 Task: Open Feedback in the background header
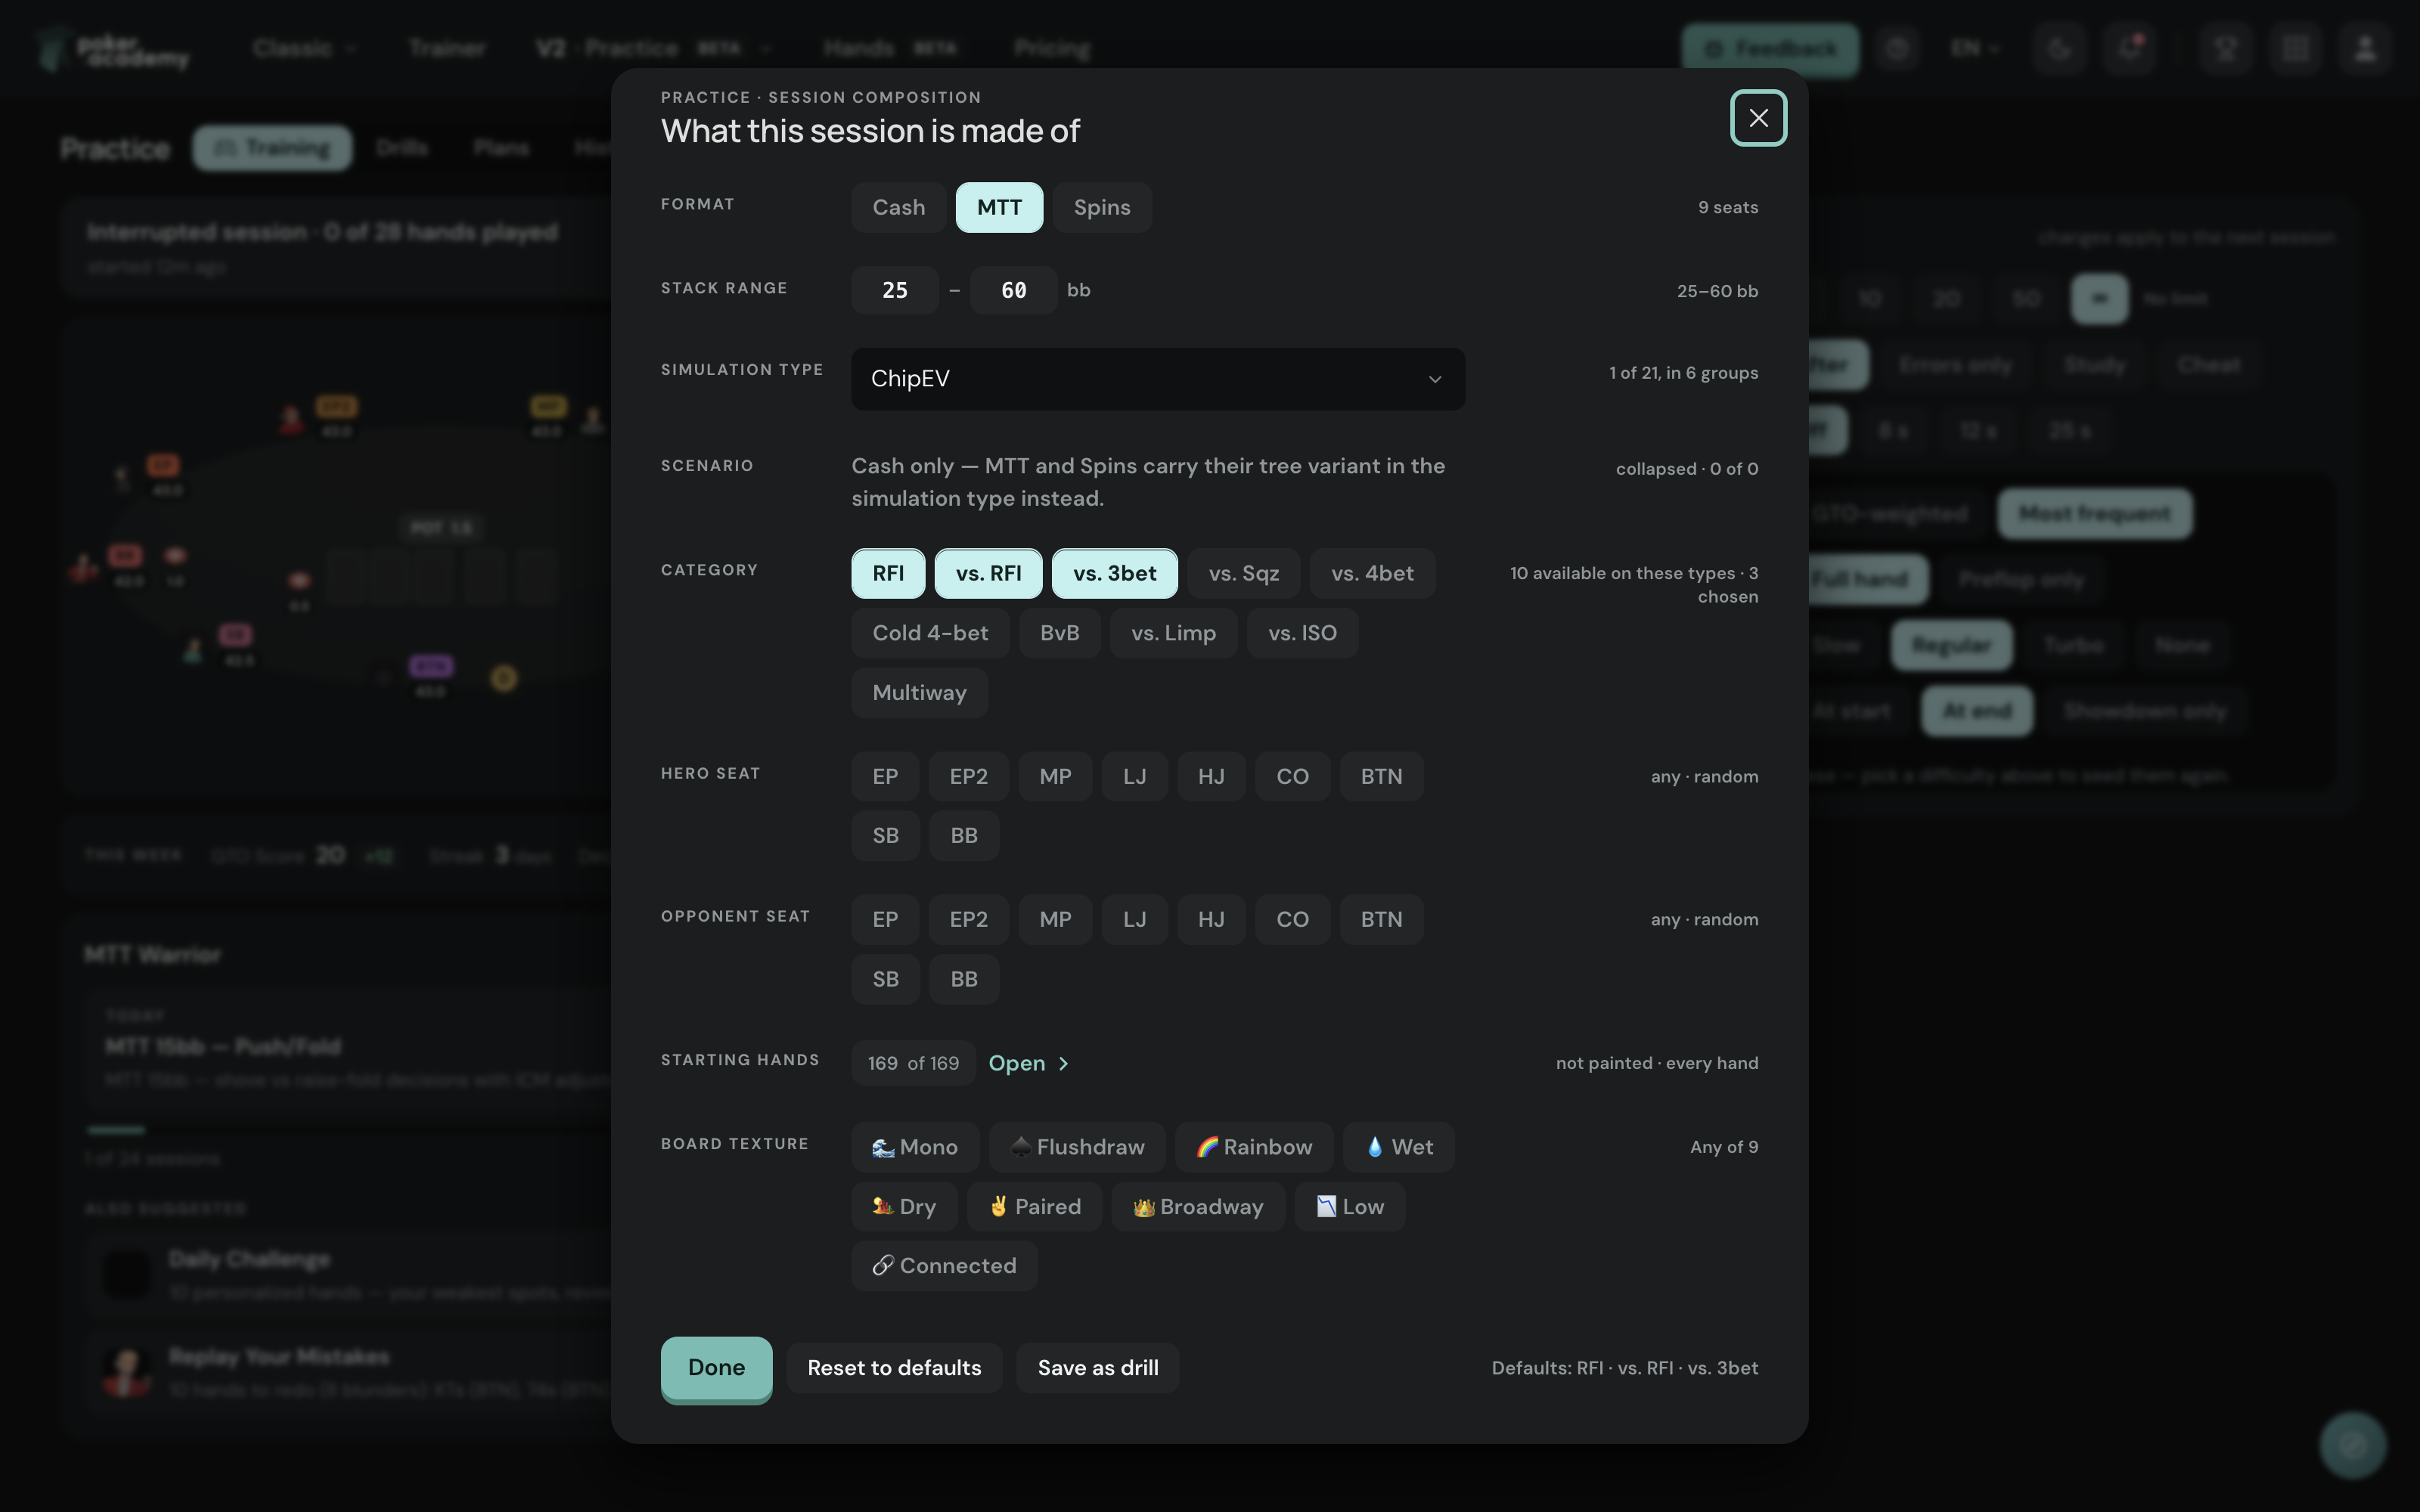pyautogui.click(x=1770, y=48)
